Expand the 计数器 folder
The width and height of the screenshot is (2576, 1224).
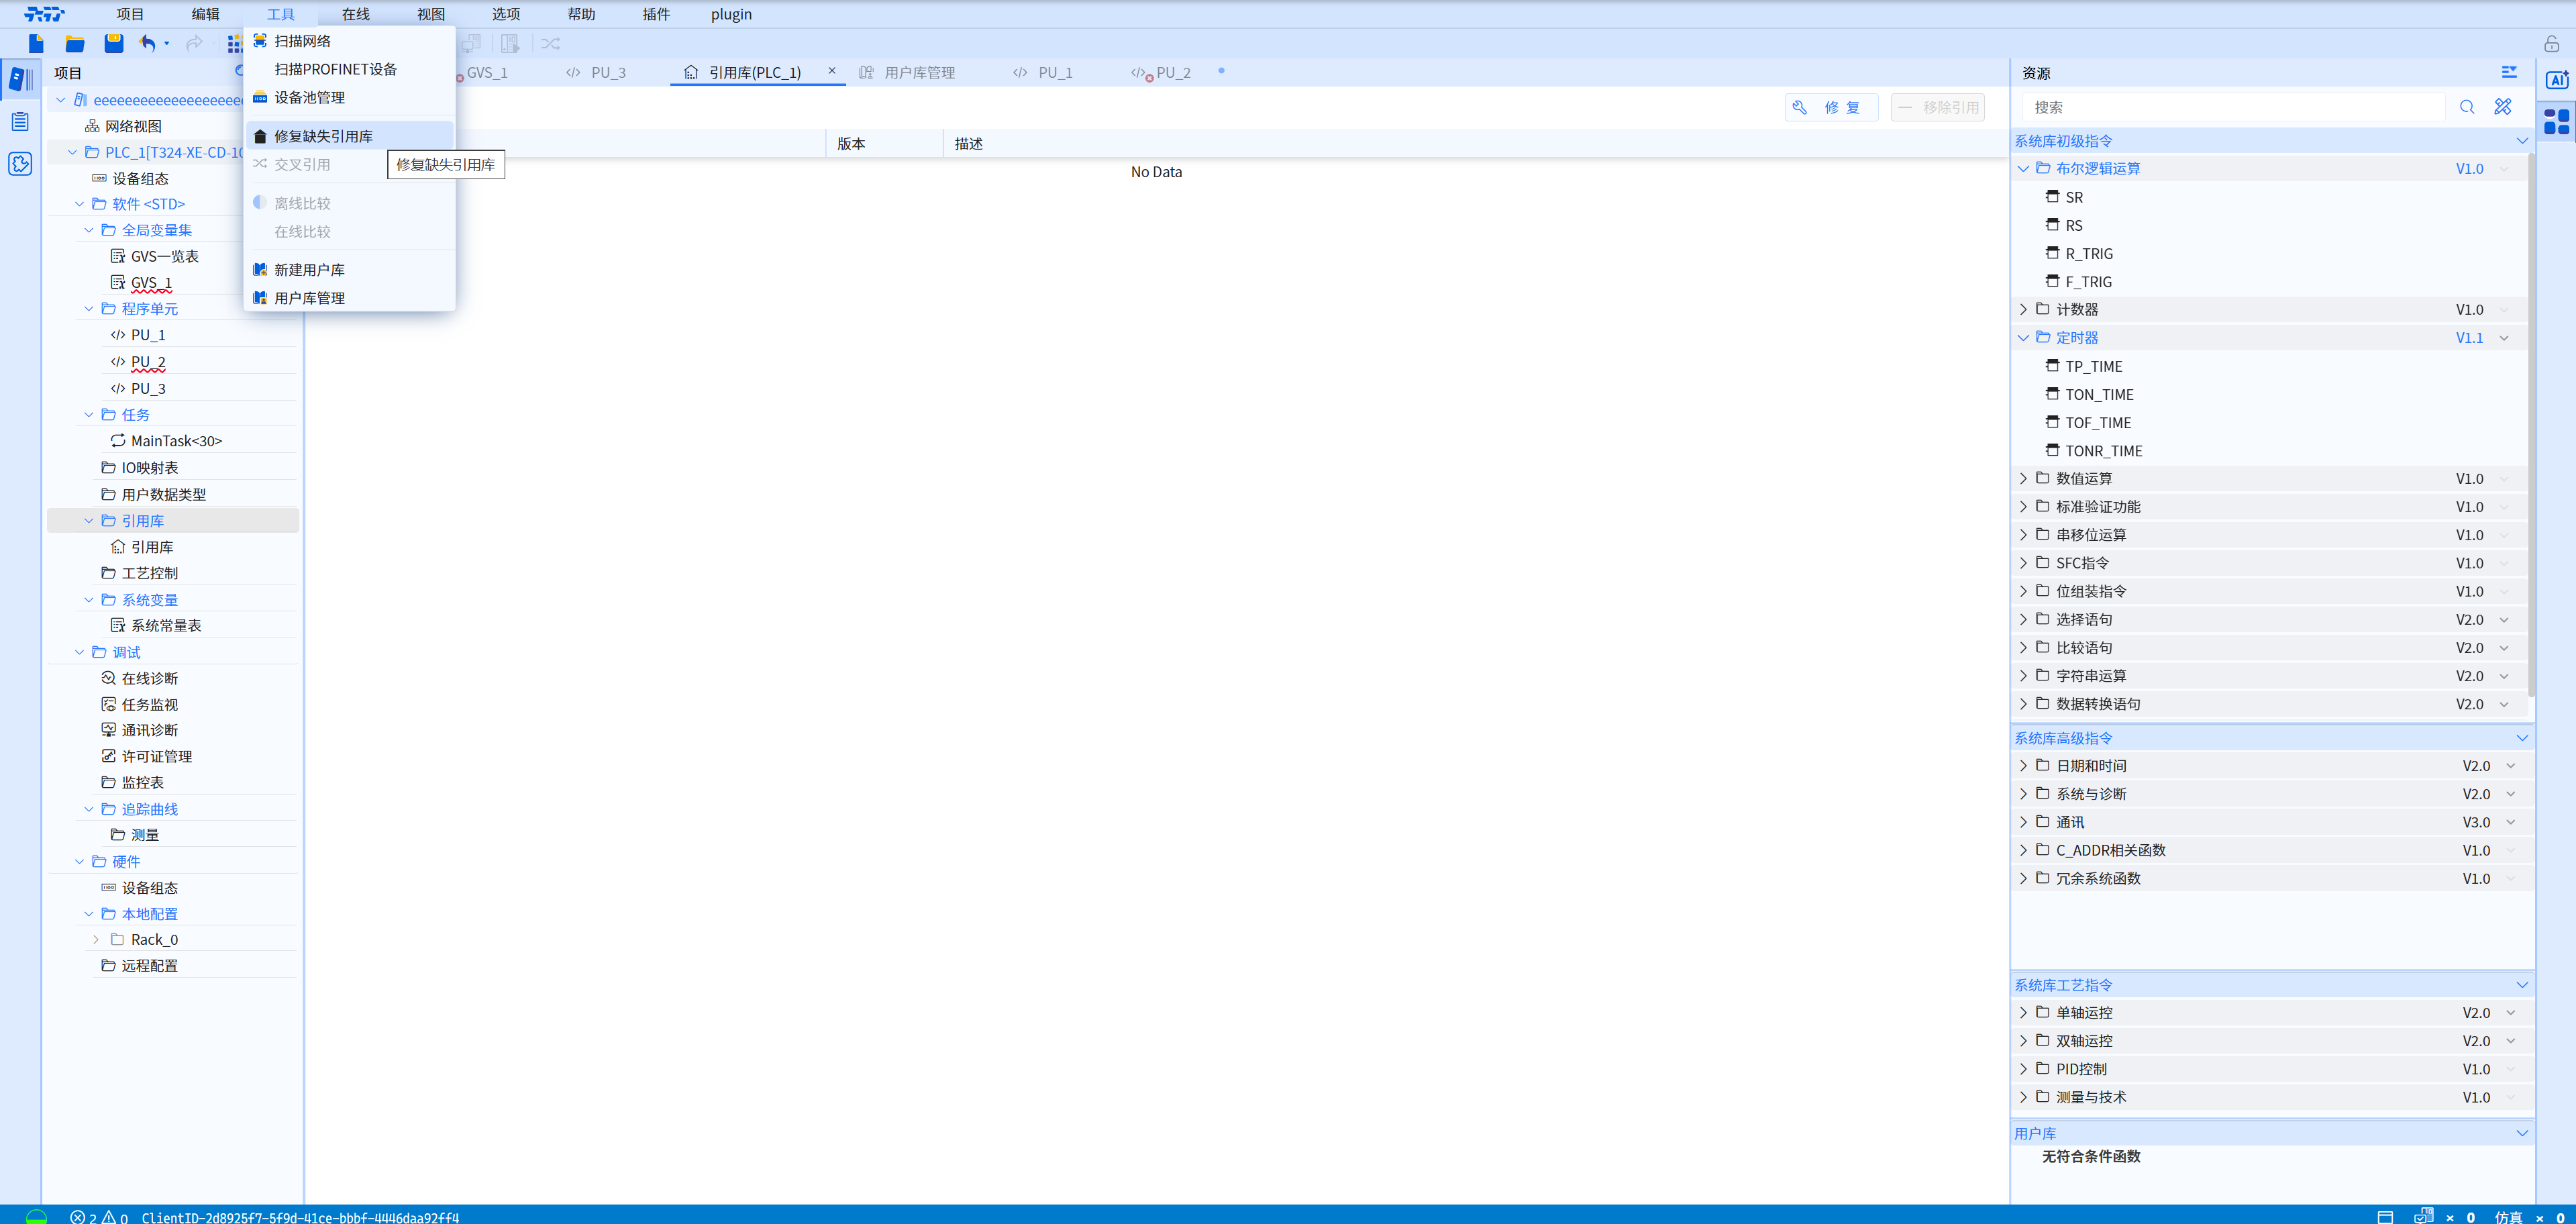click(x=2024, y=310)
